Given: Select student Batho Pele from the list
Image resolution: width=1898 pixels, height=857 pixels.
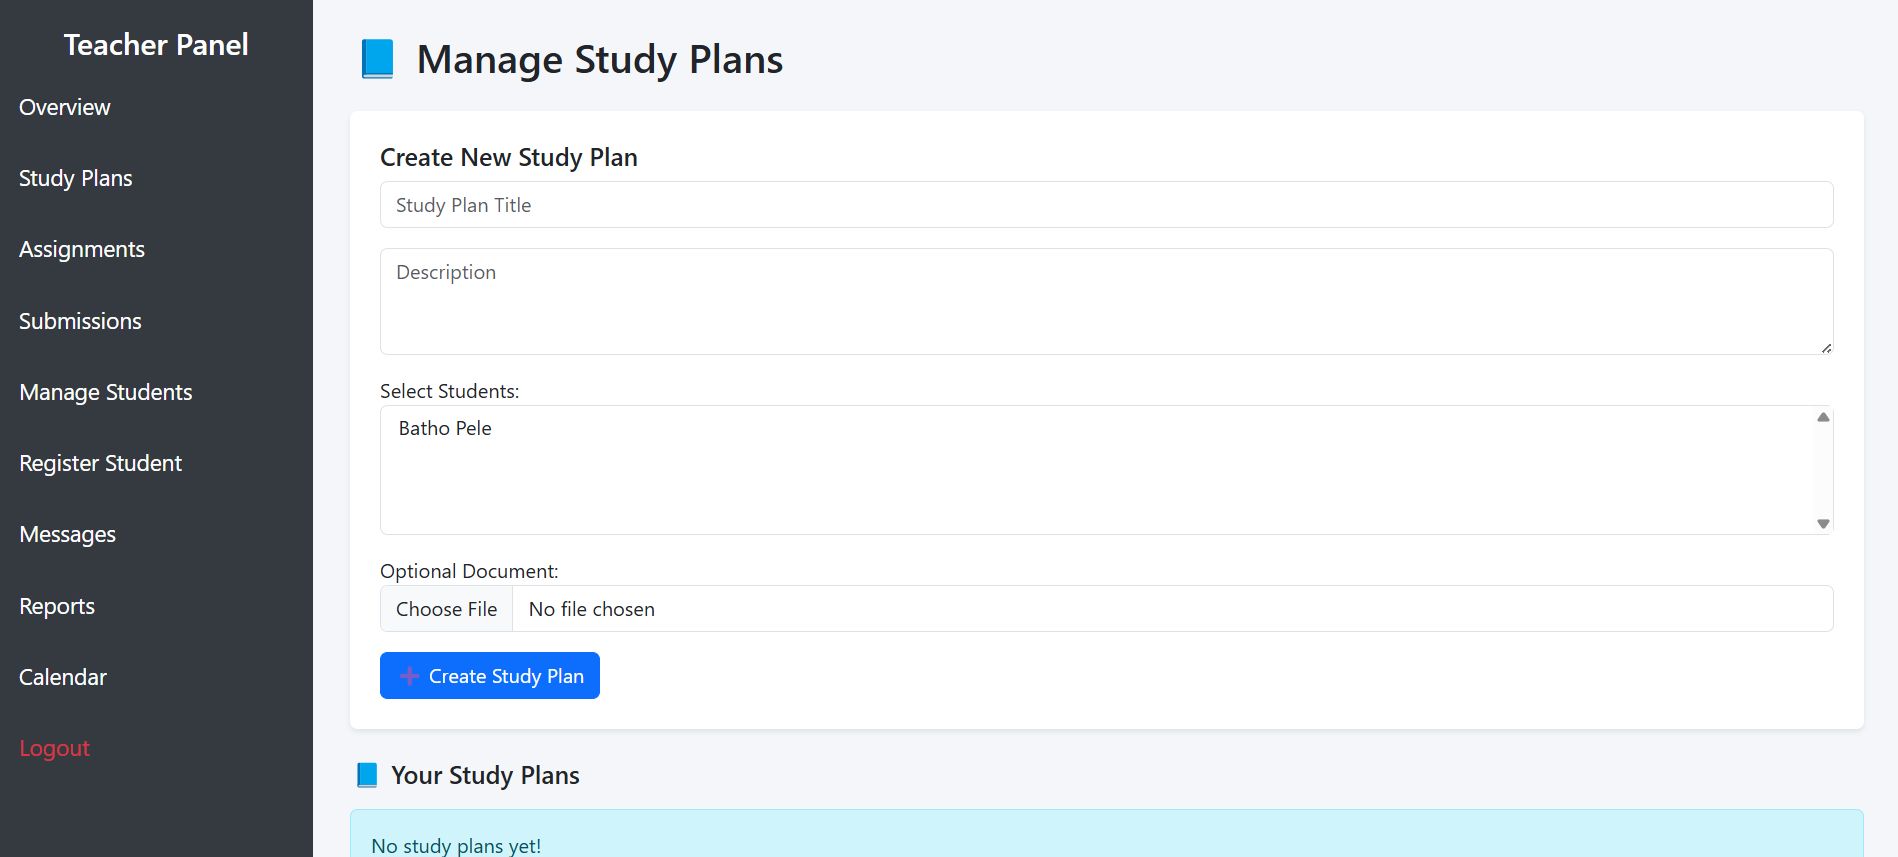Looking at the screenshot, I should click(x=444, y=428).
